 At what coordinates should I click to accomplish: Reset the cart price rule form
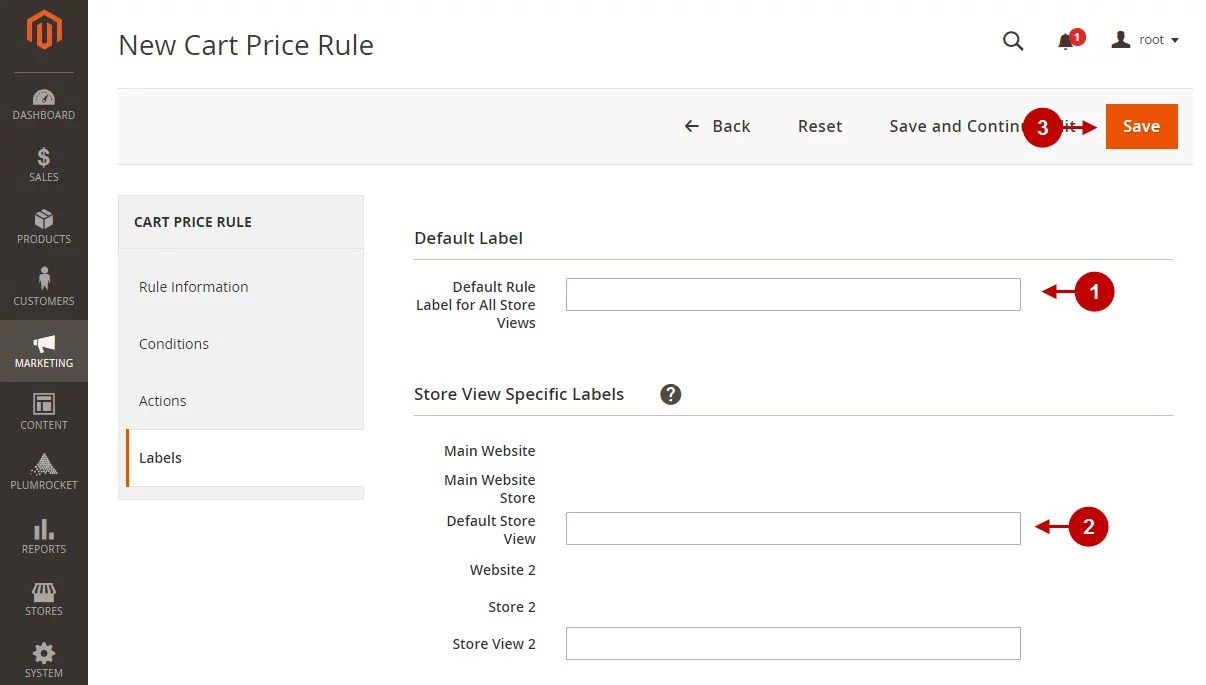click(820, 126)
